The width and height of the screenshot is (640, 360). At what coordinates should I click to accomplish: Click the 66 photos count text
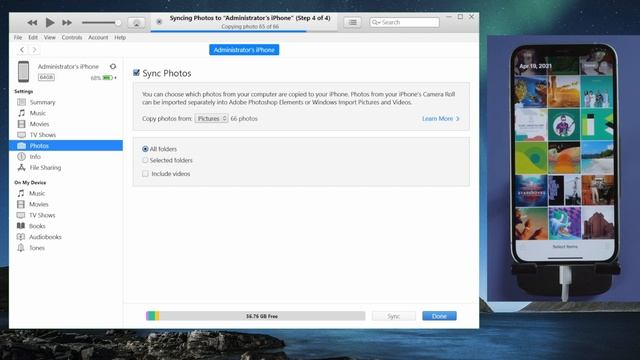[244, 118]
